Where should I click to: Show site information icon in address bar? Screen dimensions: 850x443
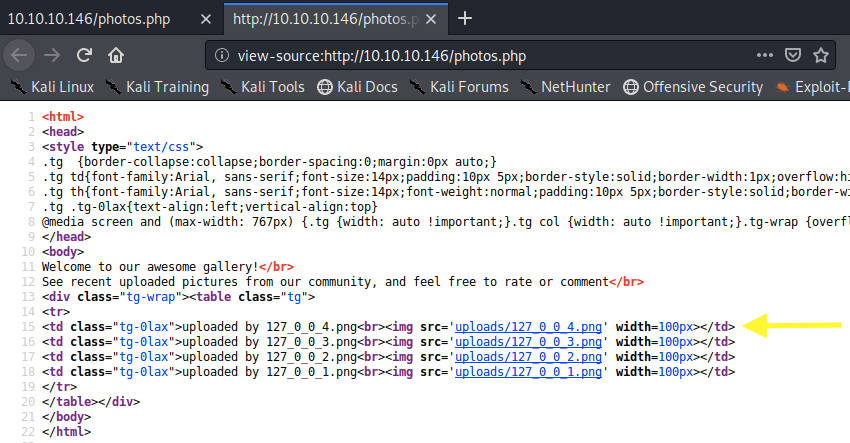click(222, 56)
